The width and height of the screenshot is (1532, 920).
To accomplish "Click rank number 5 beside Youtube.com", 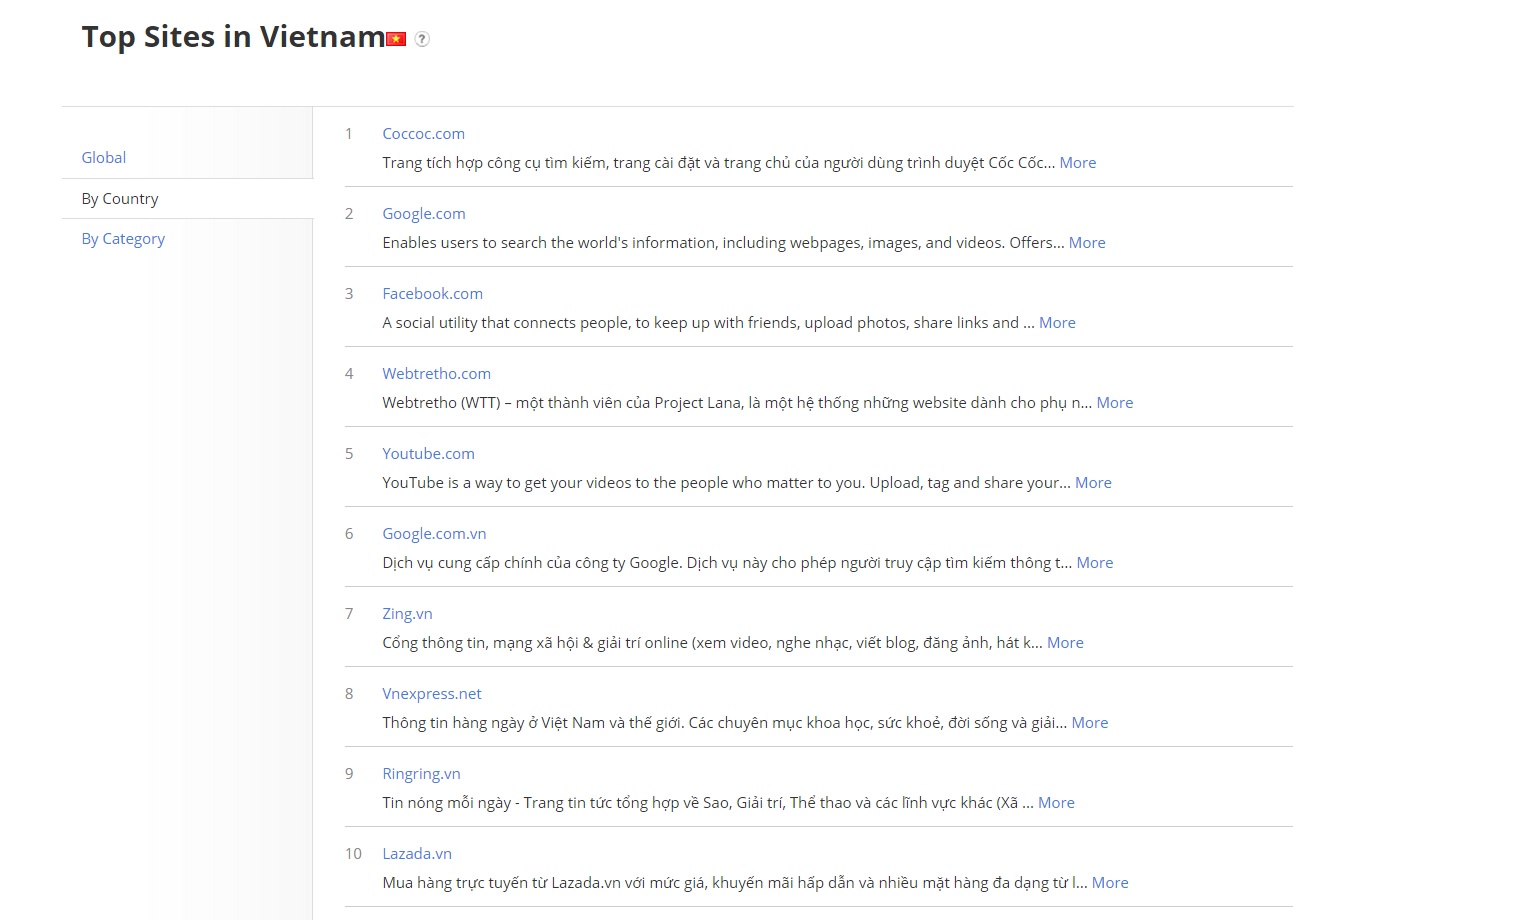I will [349, 454].
